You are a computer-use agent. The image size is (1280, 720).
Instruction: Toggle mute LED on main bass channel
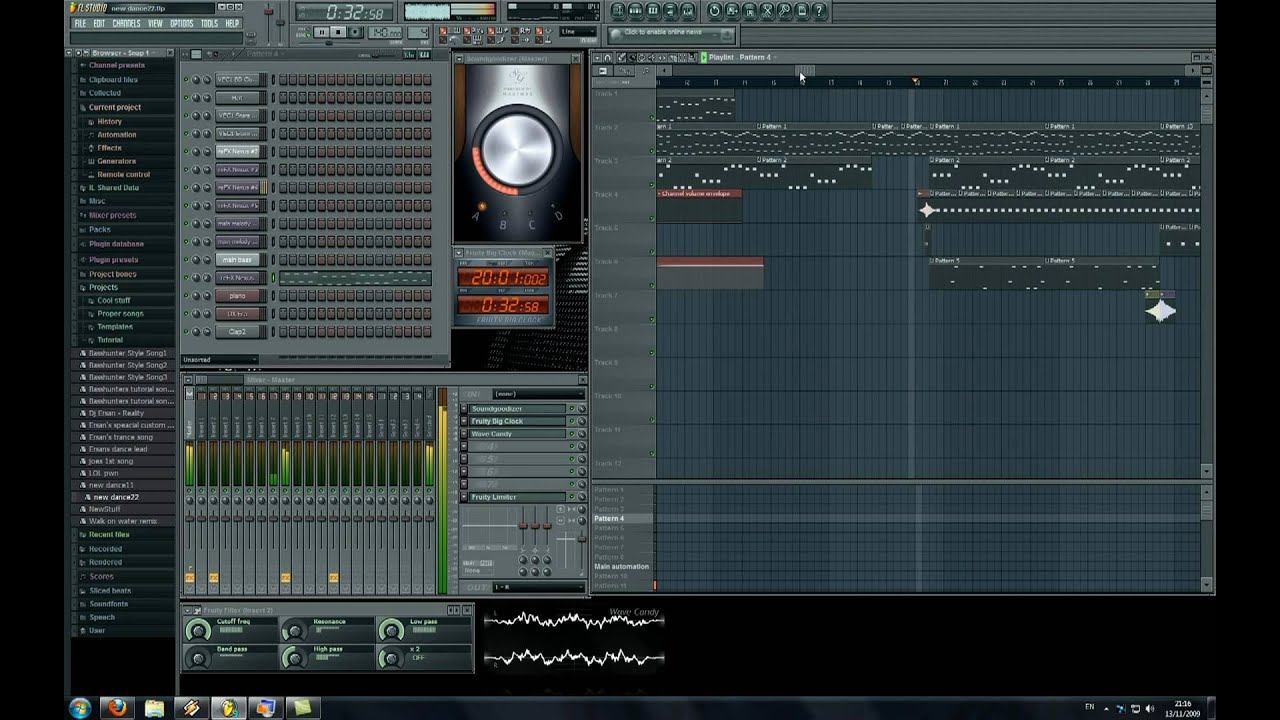pos(186,260)
